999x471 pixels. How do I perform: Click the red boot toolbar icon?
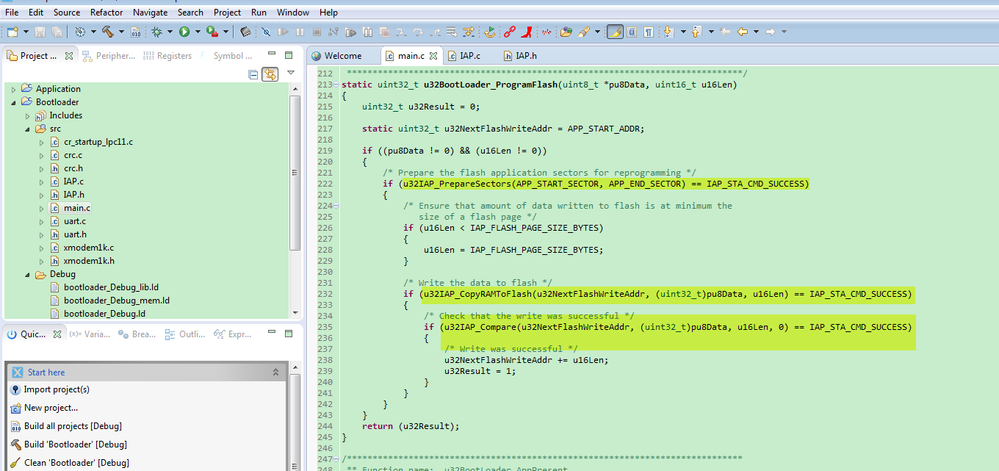pyautogui.click(x=527, y=32)
